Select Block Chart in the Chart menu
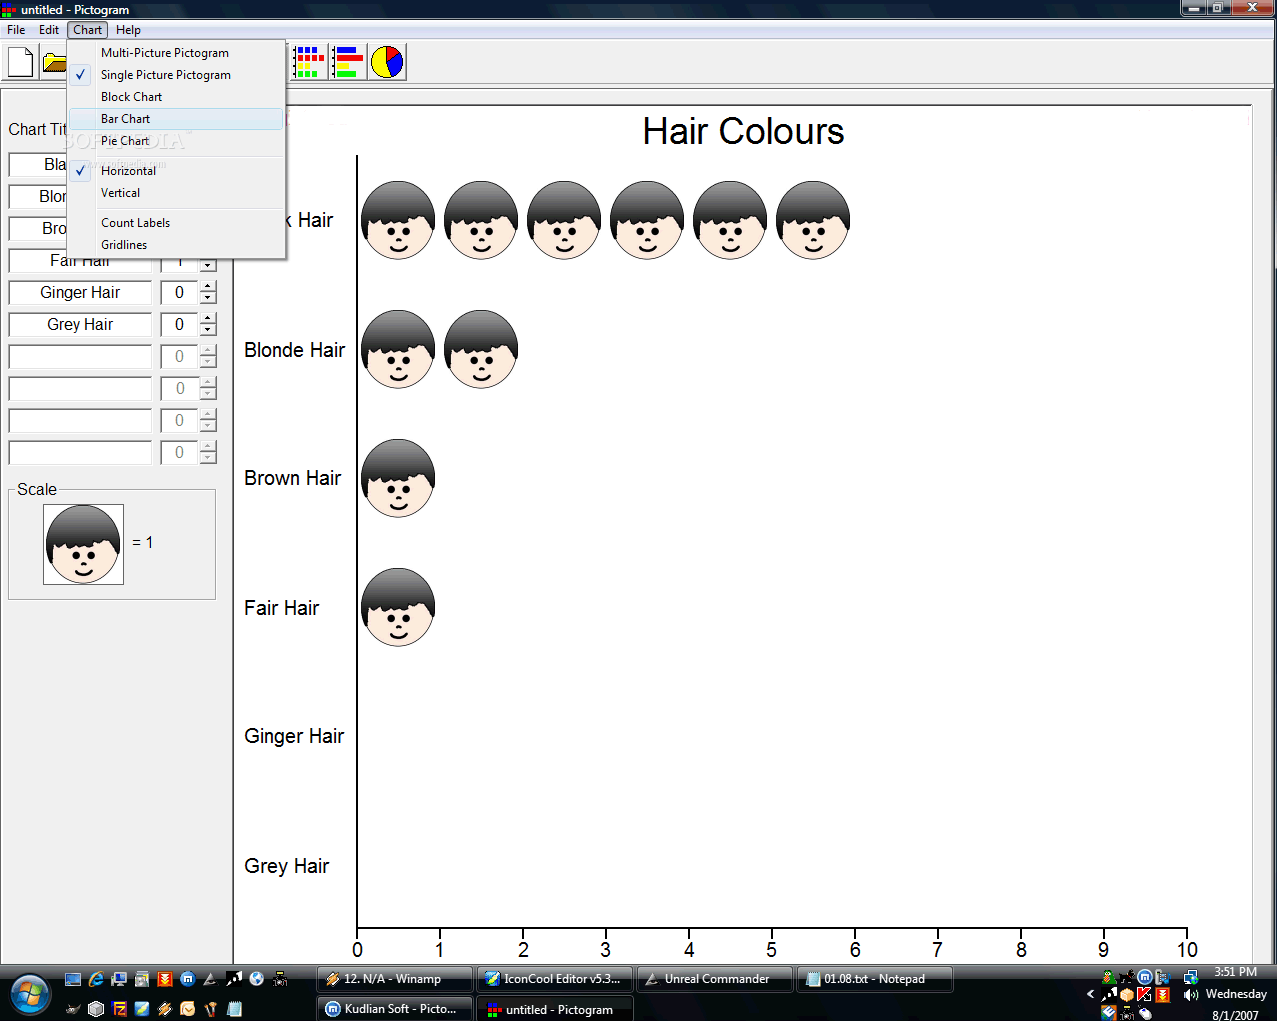The image size is (1277, 1021). click(176, 97)
